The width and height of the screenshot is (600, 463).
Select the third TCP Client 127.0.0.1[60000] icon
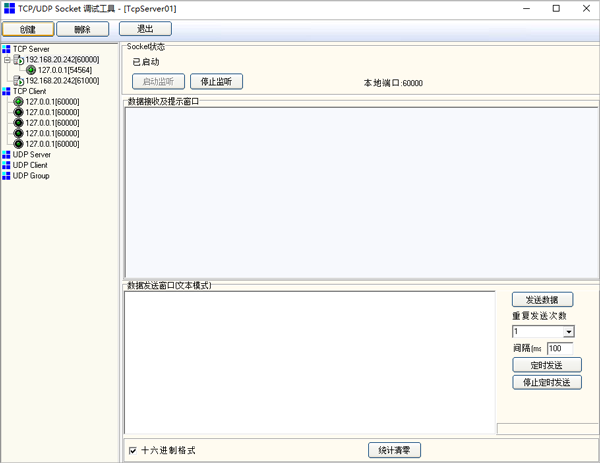click(18, 123)
